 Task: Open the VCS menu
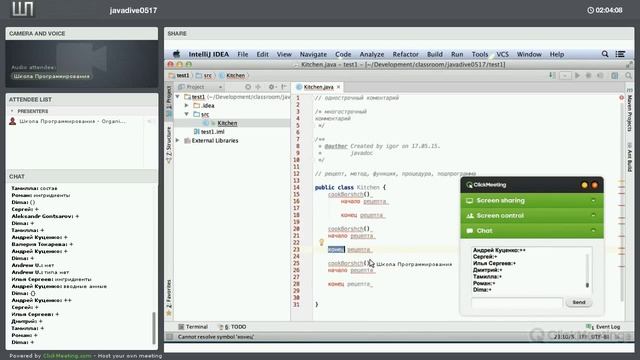pos(502,54)
